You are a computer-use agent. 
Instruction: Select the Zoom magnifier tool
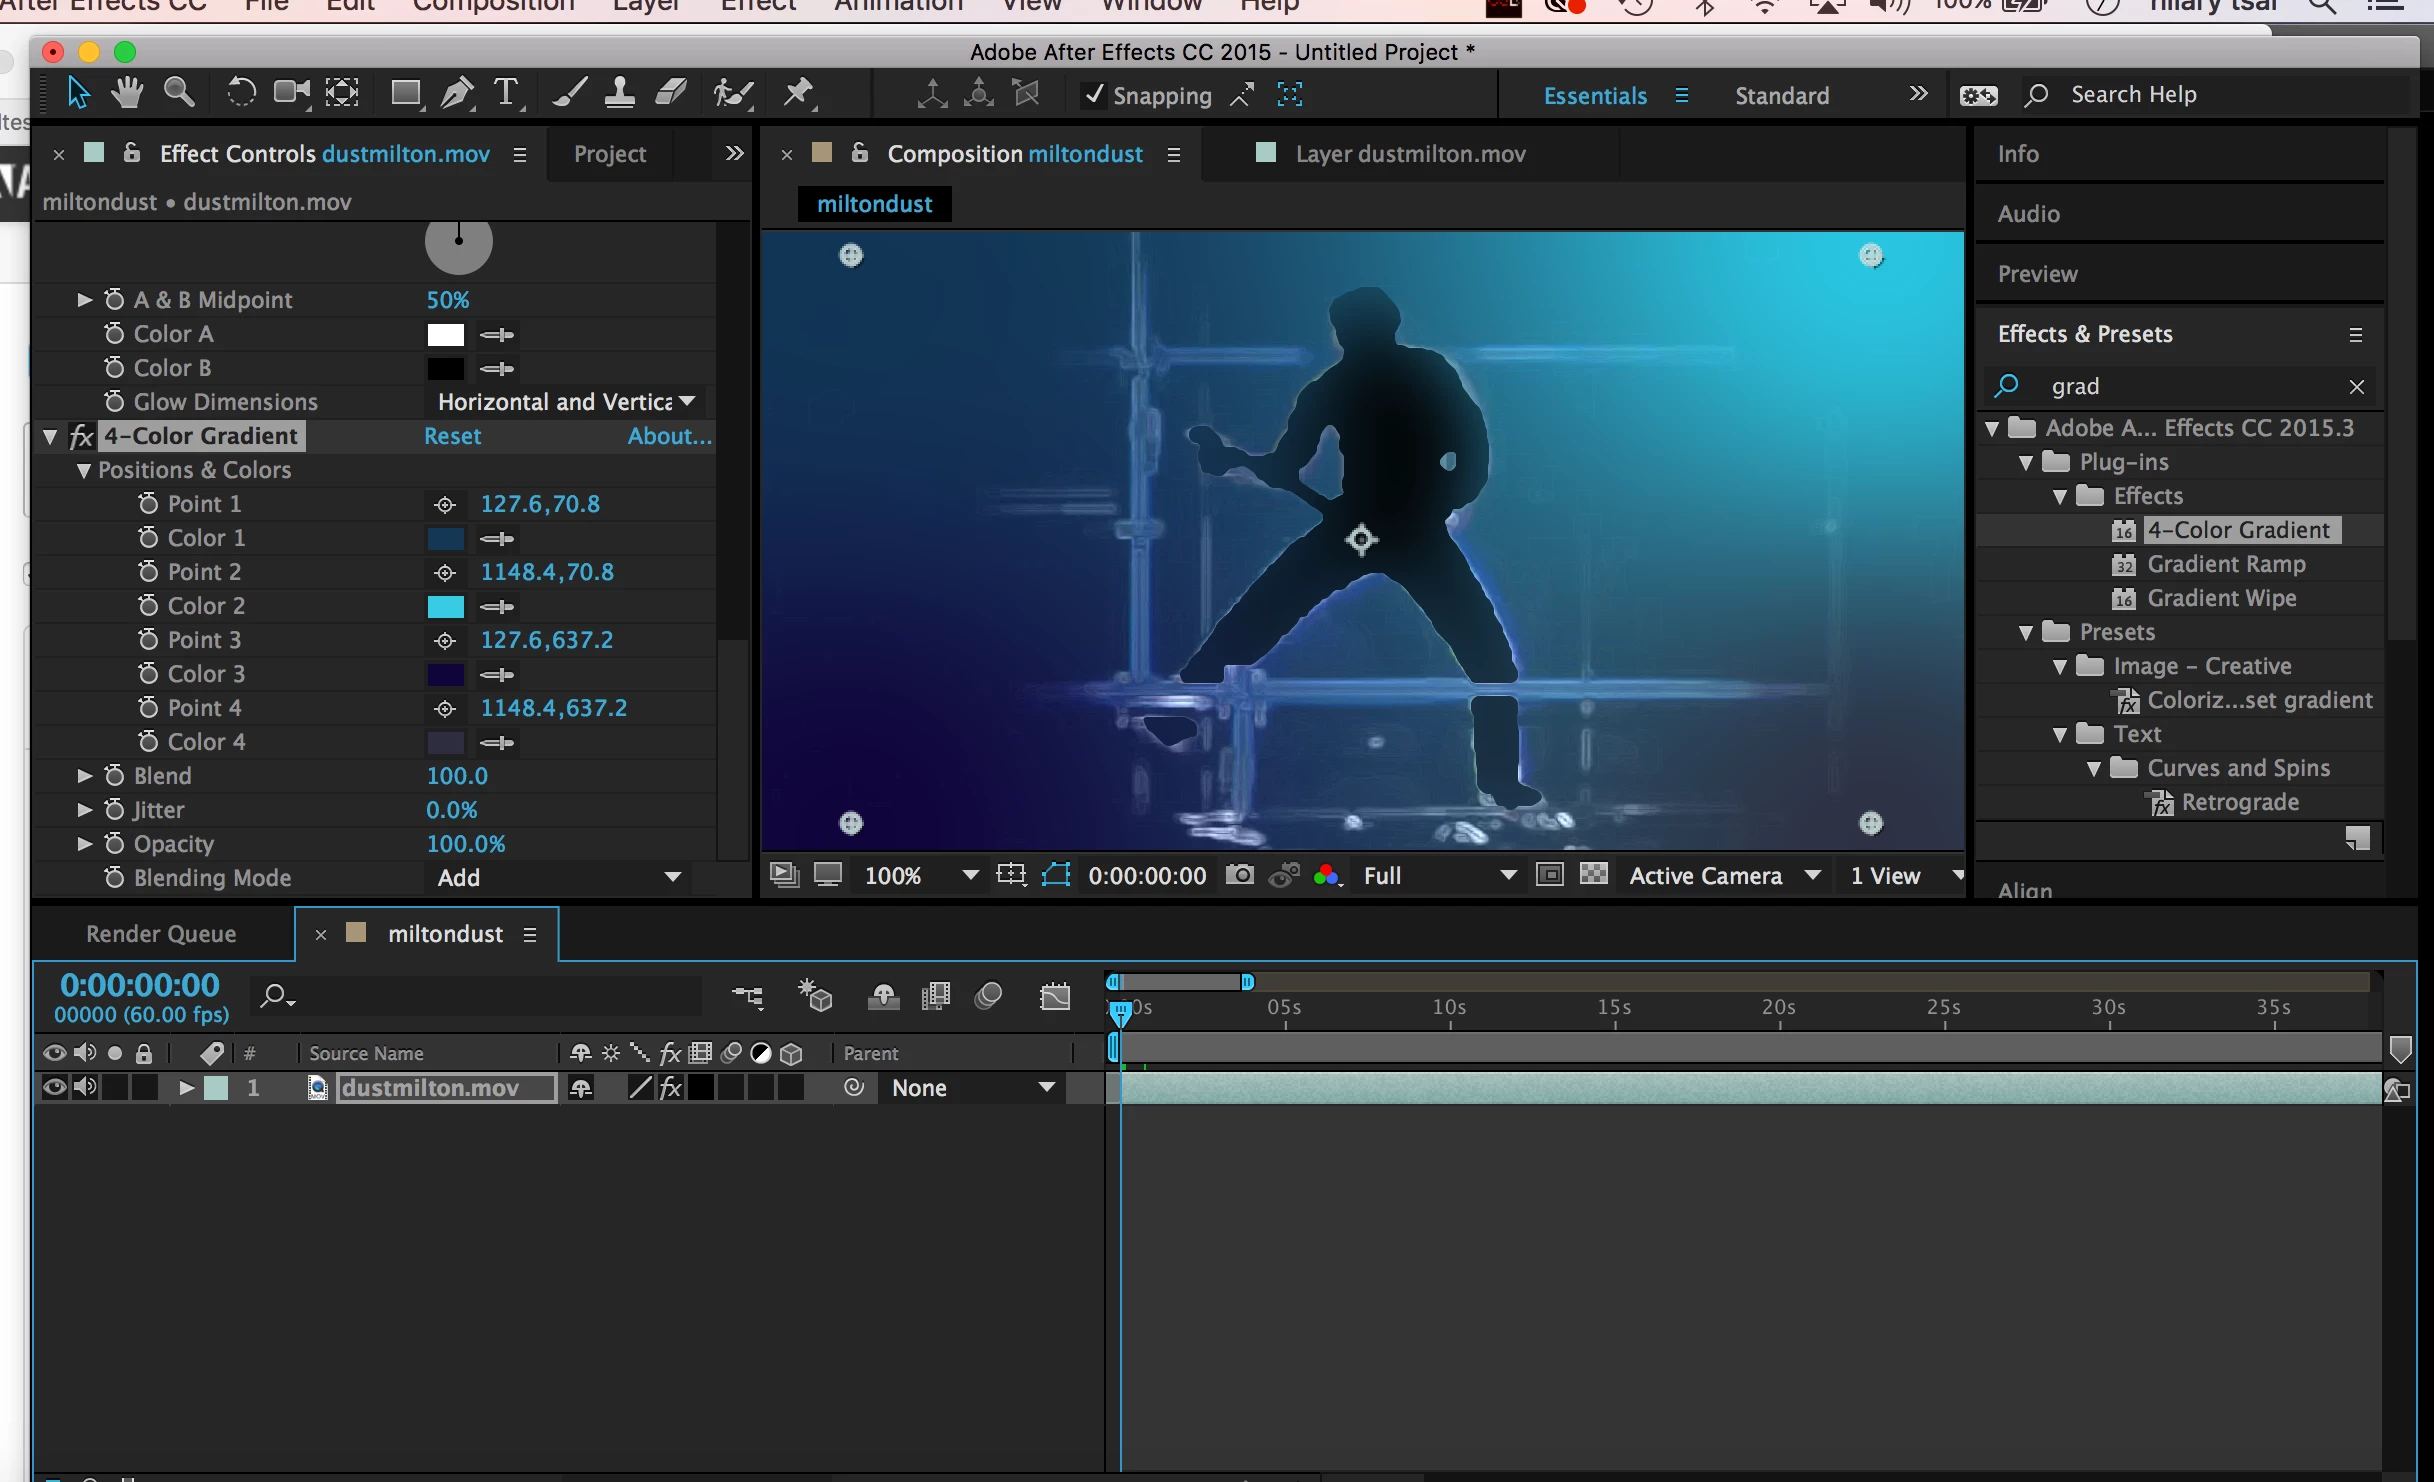[x=179, y=94]
